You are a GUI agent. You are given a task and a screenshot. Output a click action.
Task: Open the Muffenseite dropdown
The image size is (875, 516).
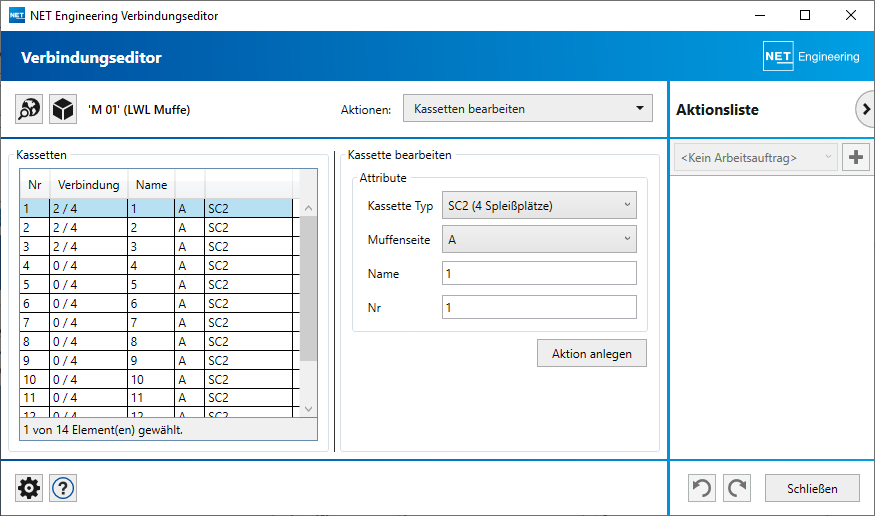click(539, 239)
